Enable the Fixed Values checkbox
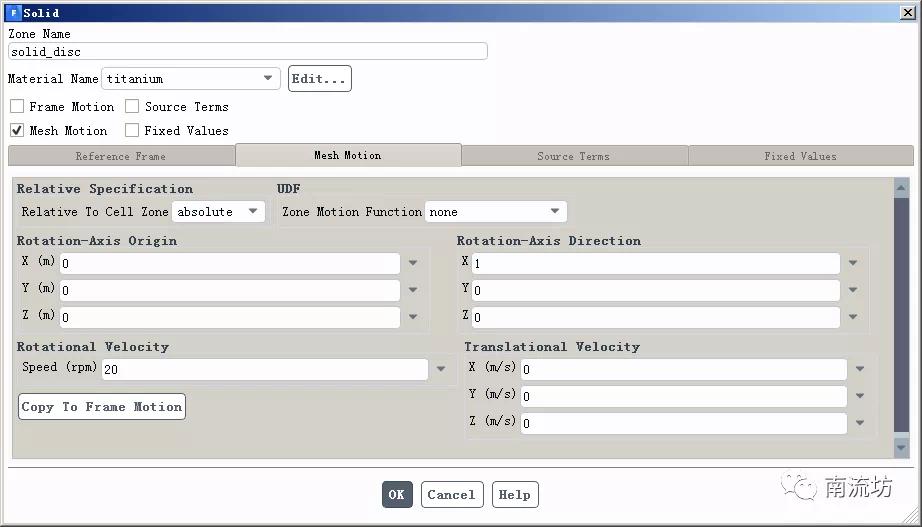This screenshot has width=922, height=527. coord(132,131)
